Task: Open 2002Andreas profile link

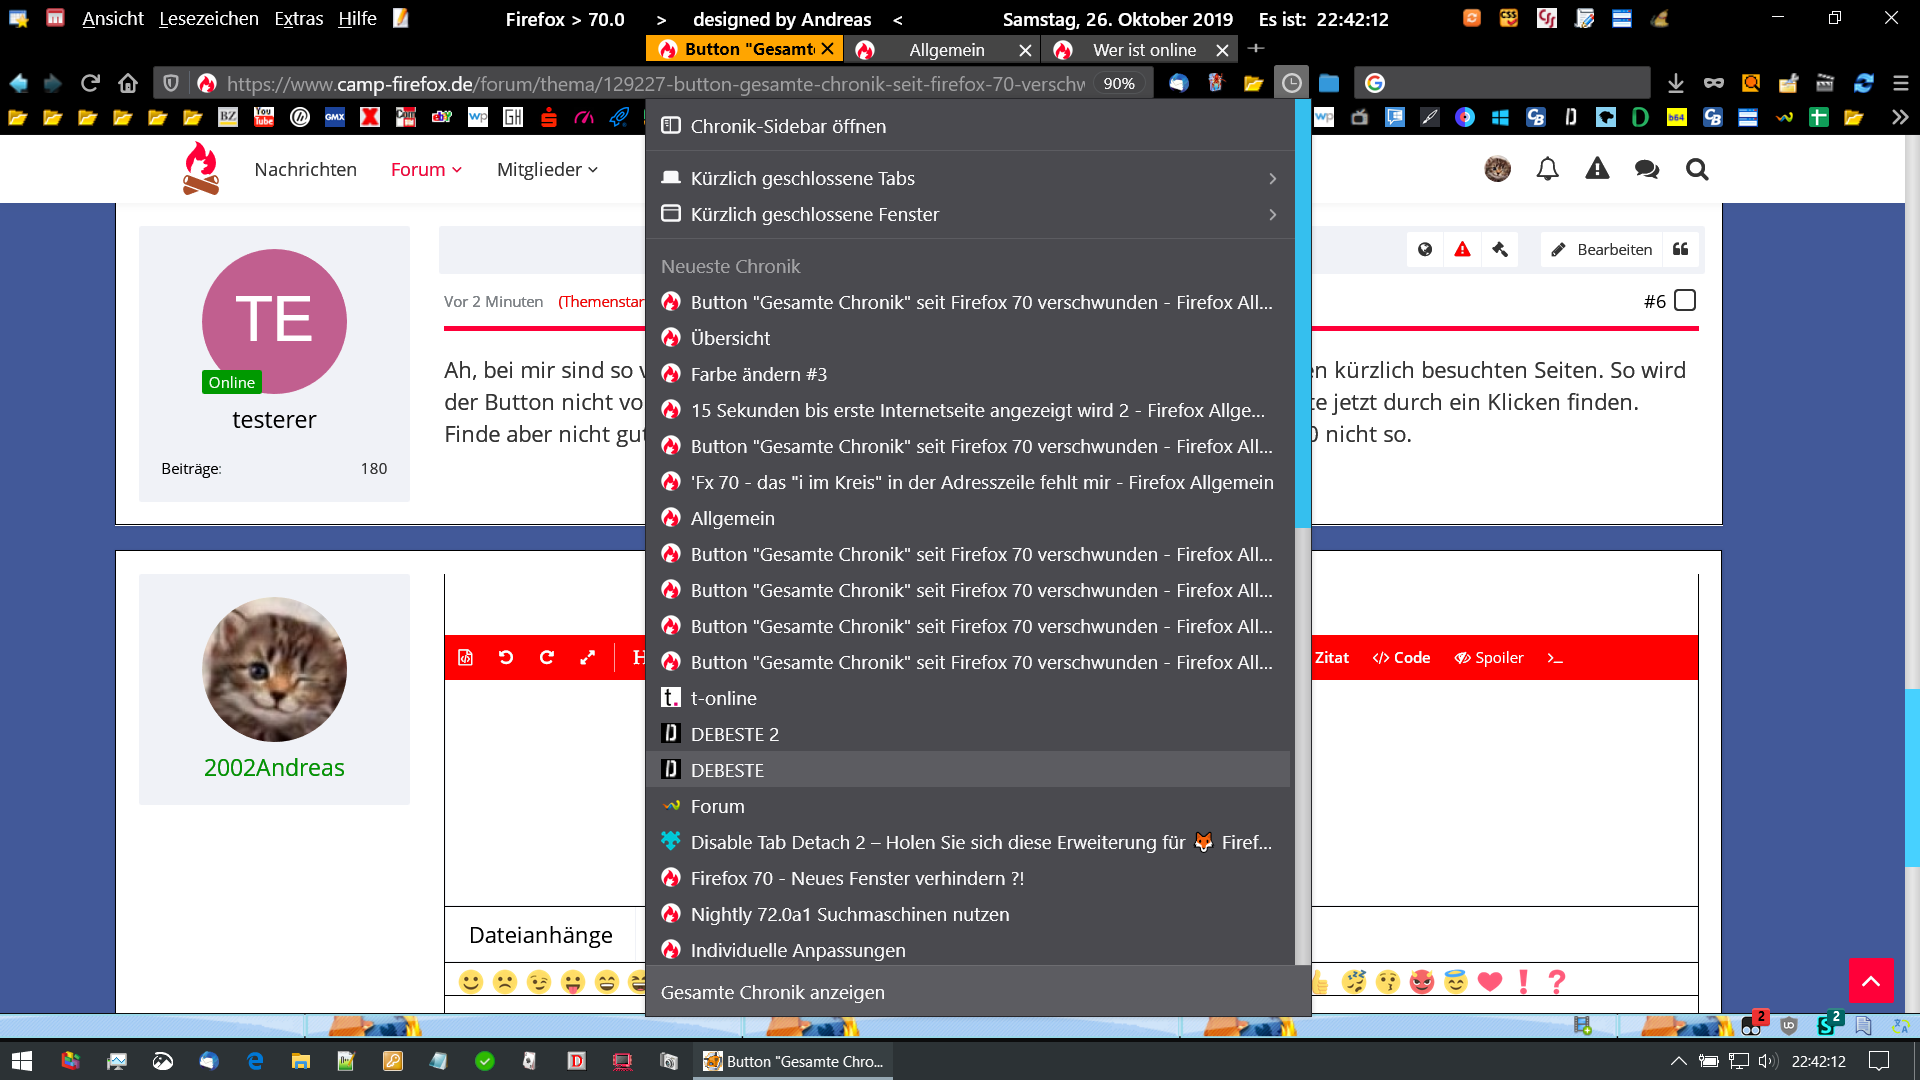Action: (x=274, y=768)
